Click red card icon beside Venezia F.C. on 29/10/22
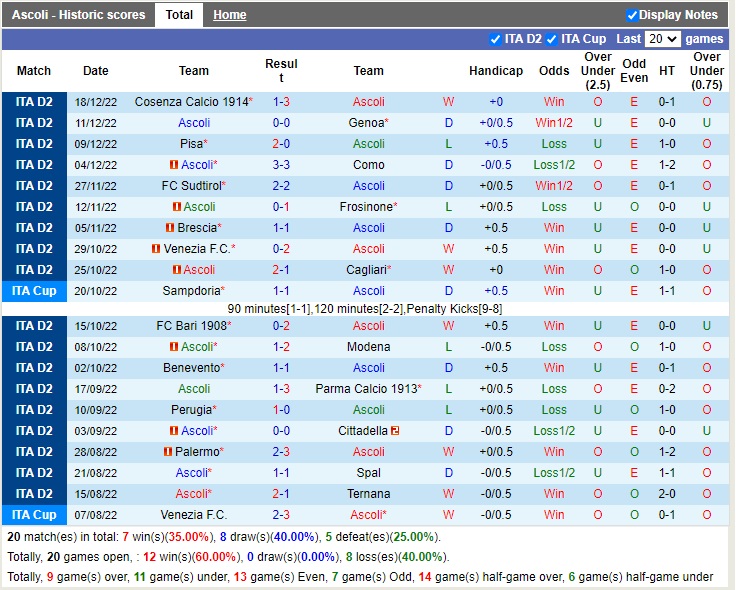Image resolution: width=736 pixels, height=590 pixels. (x=155, y=249)
